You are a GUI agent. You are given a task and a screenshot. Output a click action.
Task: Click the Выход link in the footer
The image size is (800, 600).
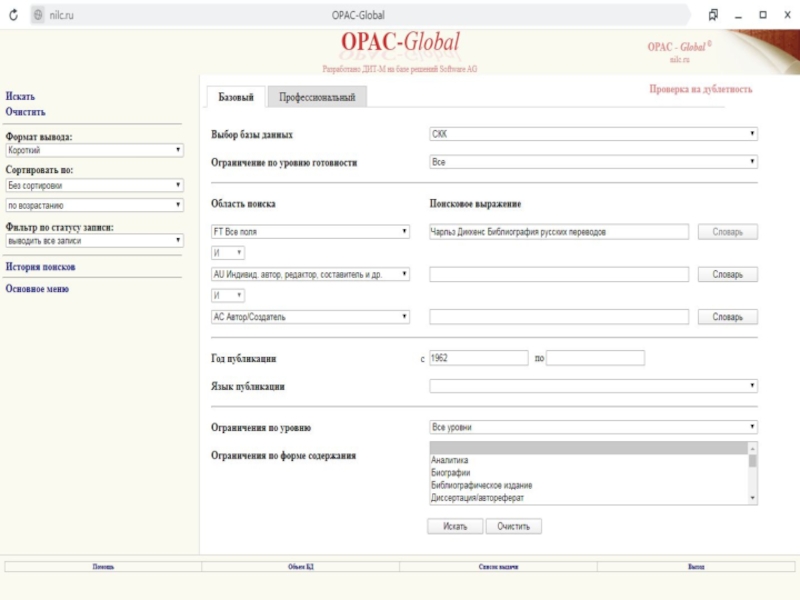click(x=696, y=567)
